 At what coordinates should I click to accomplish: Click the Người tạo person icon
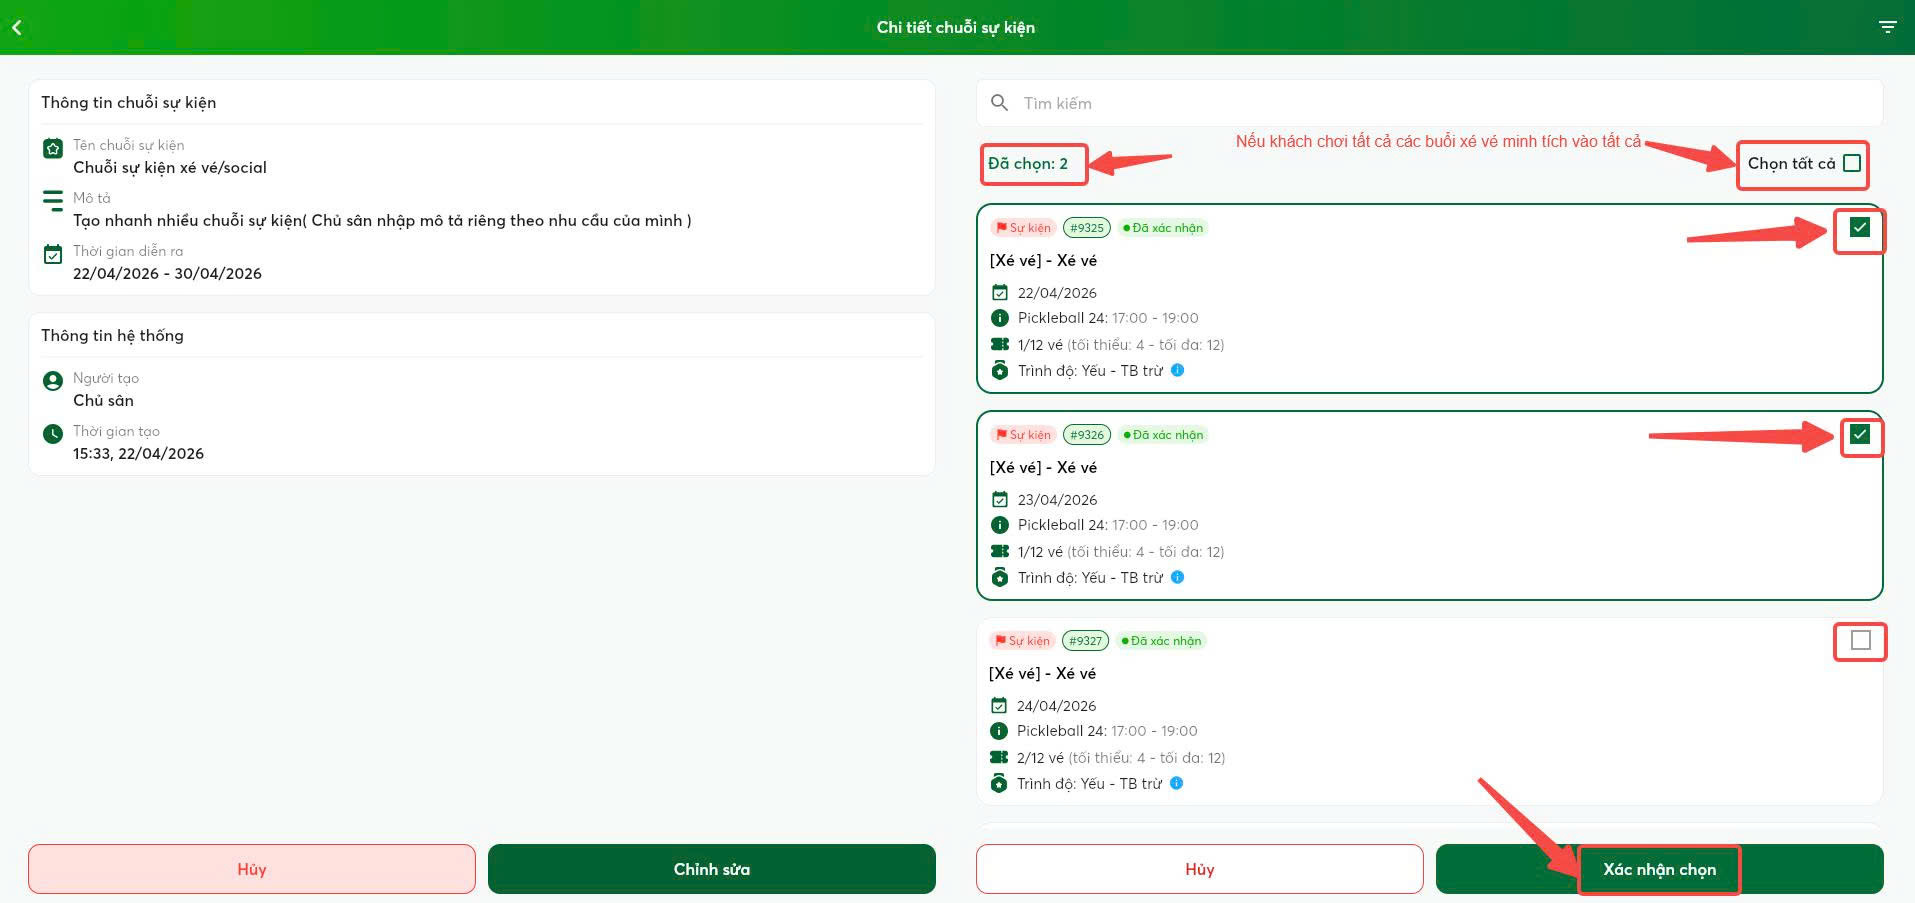[53, 382]
